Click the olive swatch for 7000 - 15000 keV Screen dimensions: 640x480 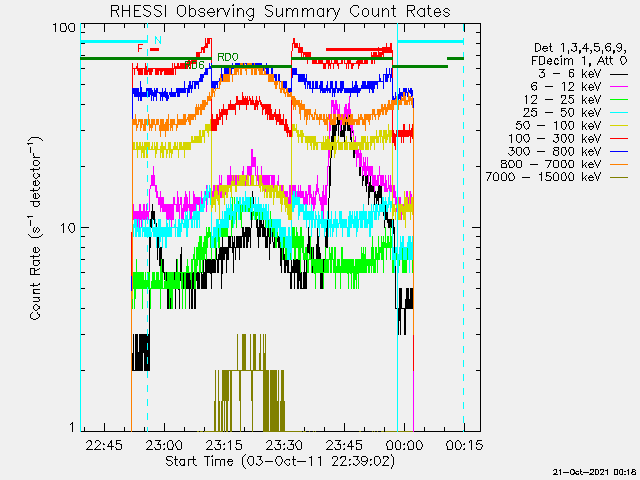[x=619, y=178]
